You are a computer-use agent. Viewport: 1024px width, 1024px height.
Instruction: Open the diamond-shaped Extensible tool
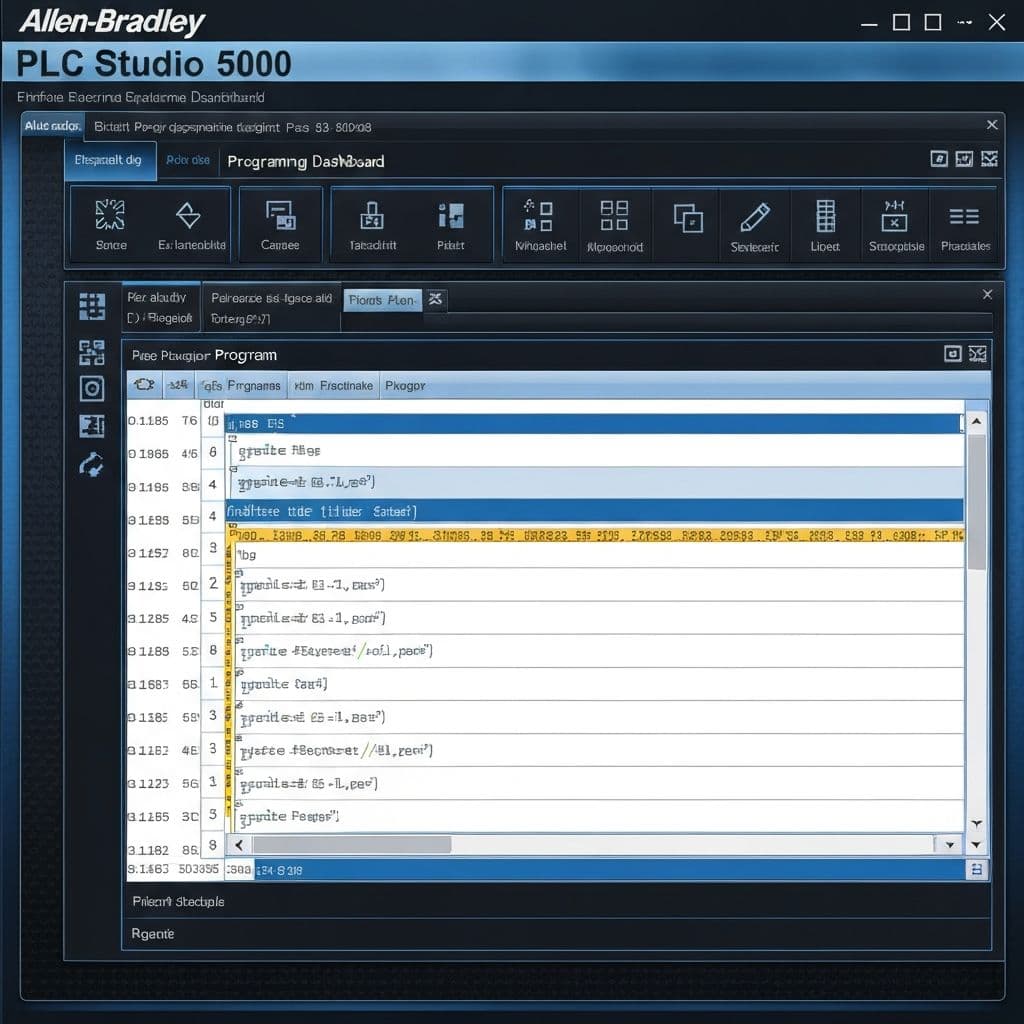click(x=188, y=215)
